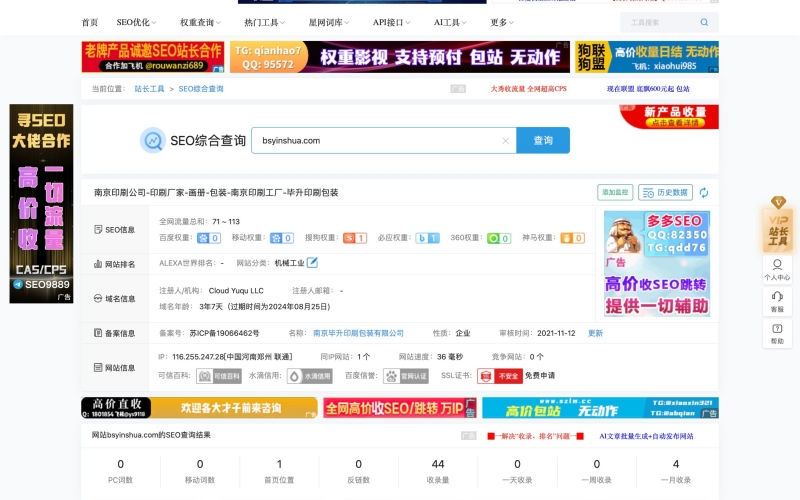
Task: Click the SEO信息 row icon
Action: click(98, 230)
